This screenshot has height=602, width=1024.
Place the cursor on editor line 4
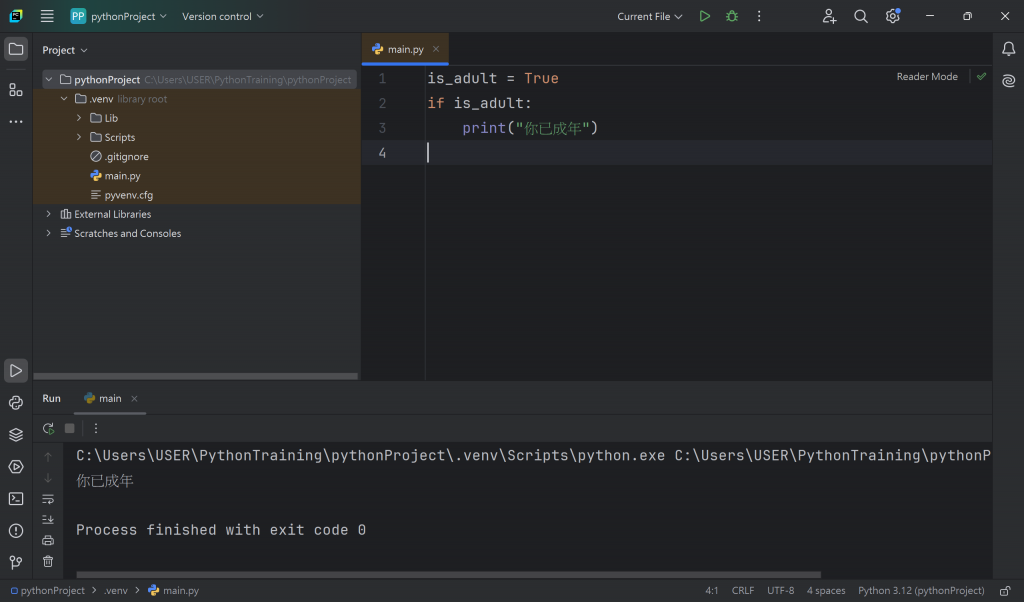click(677, 153)
